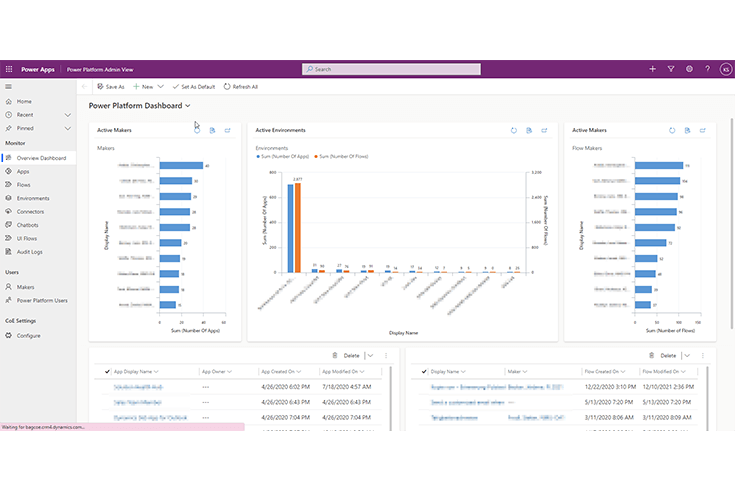Open the Maker column menu
This screenshot has width=735, height=492.
point(525,372)
